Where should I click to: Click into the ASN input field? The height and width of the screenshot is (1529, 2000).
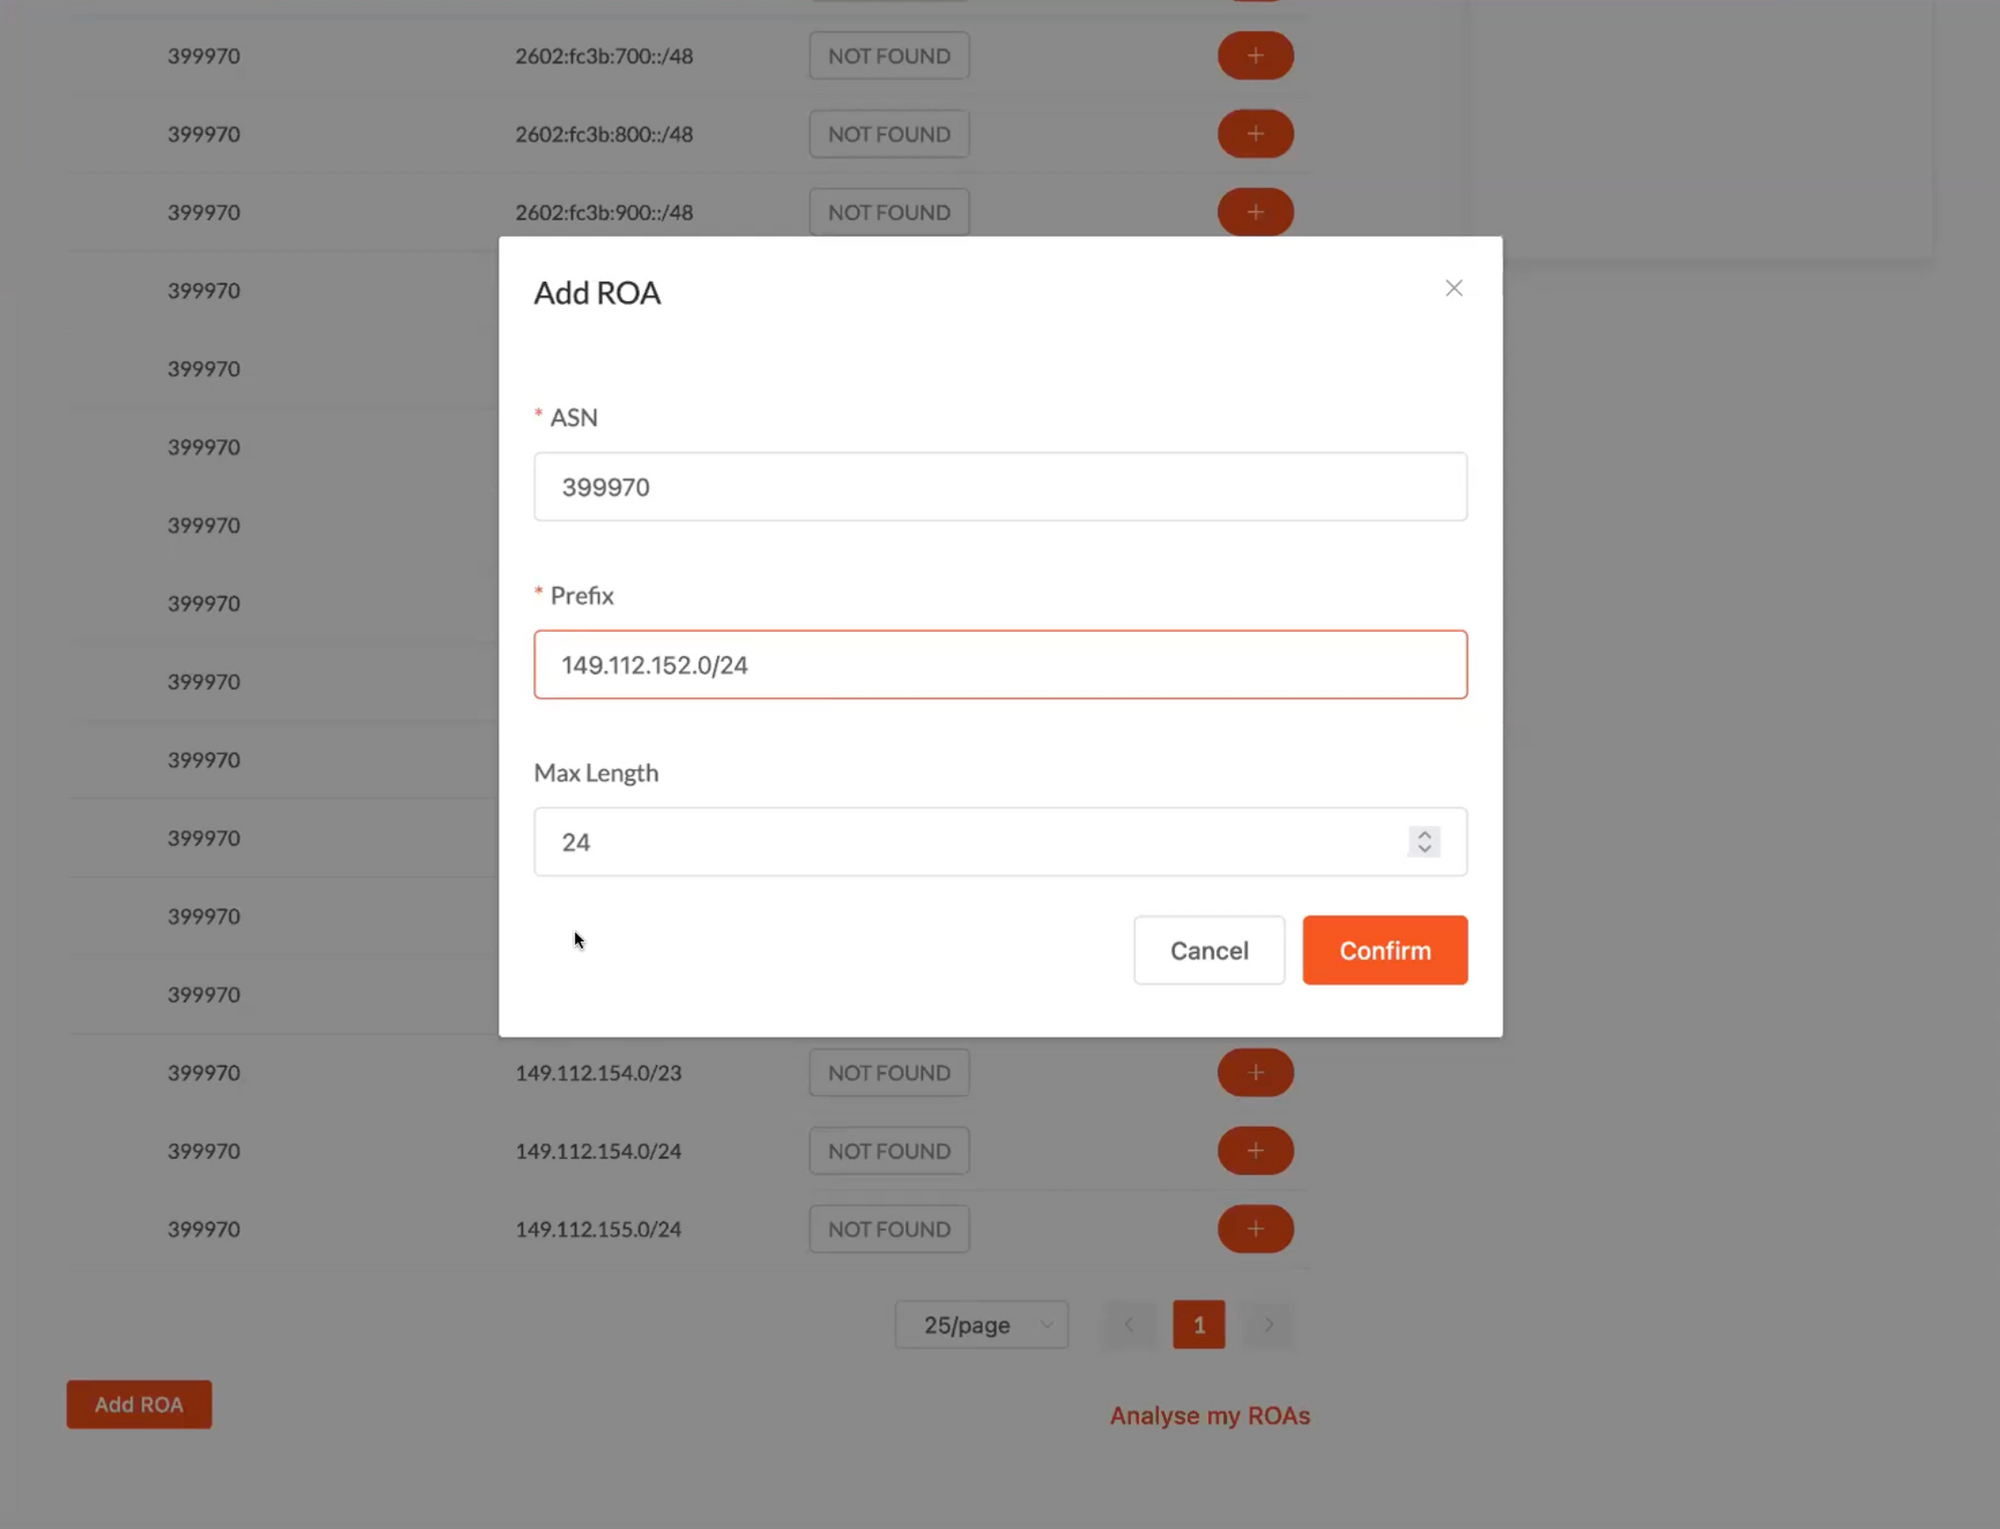[x=1000, y=487]
